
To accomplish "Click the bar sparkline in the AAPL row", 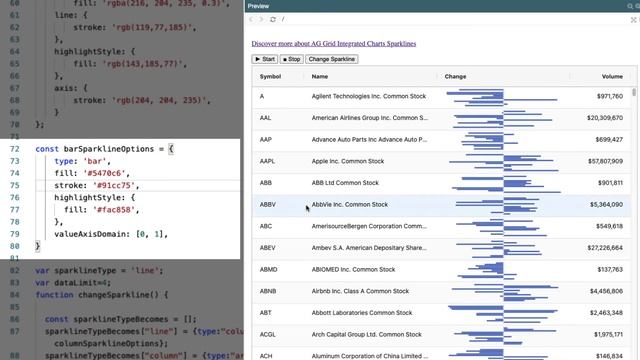I will coord(504,162).
